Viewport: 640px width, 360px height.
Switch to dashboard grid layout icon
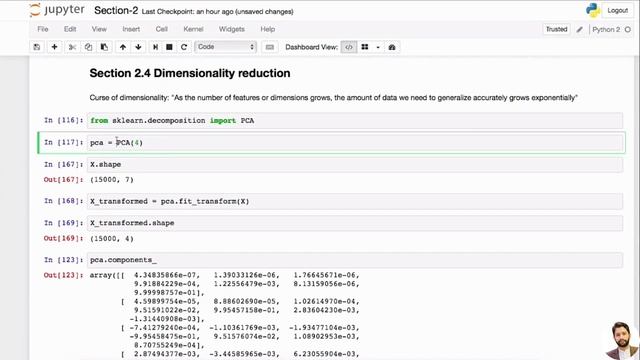[x=365, y=47]
